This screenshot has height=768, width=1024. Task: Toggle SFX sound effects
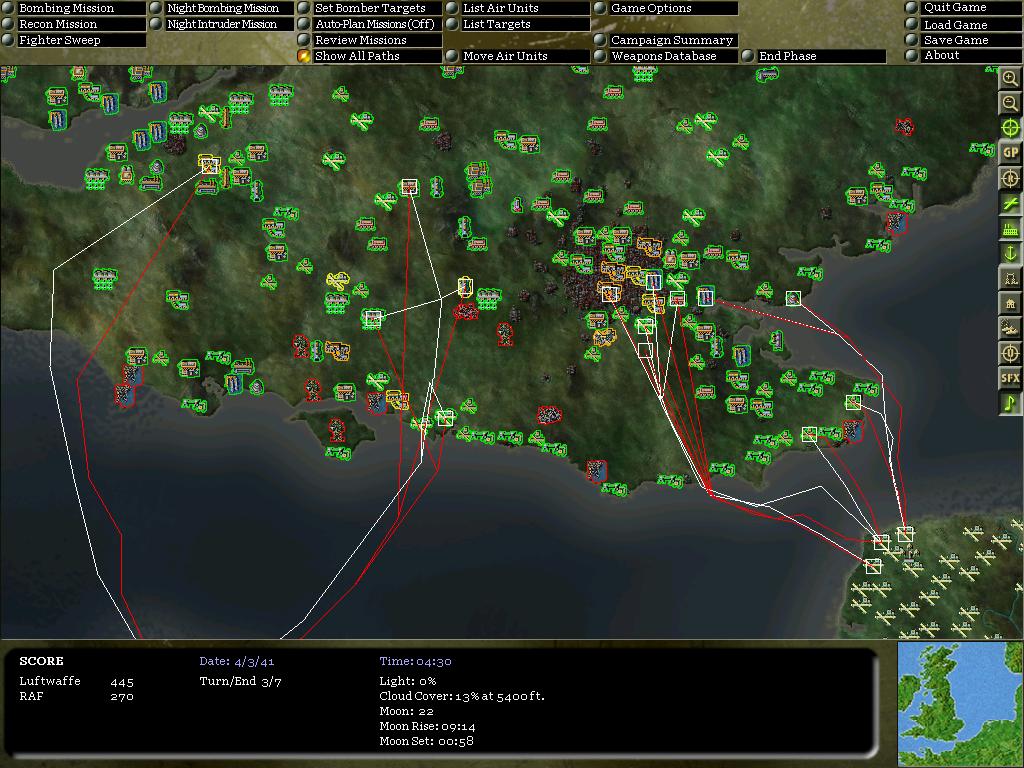click(1010, 378)
